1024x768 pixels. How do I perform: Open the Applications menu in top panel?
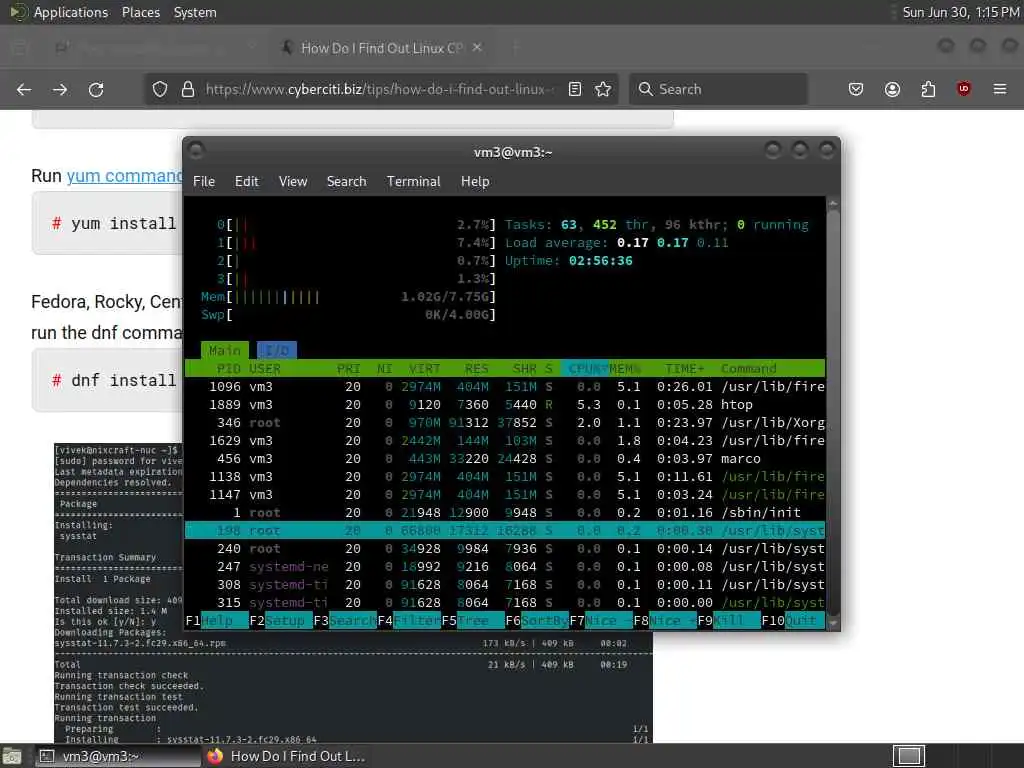click(71, 12)
